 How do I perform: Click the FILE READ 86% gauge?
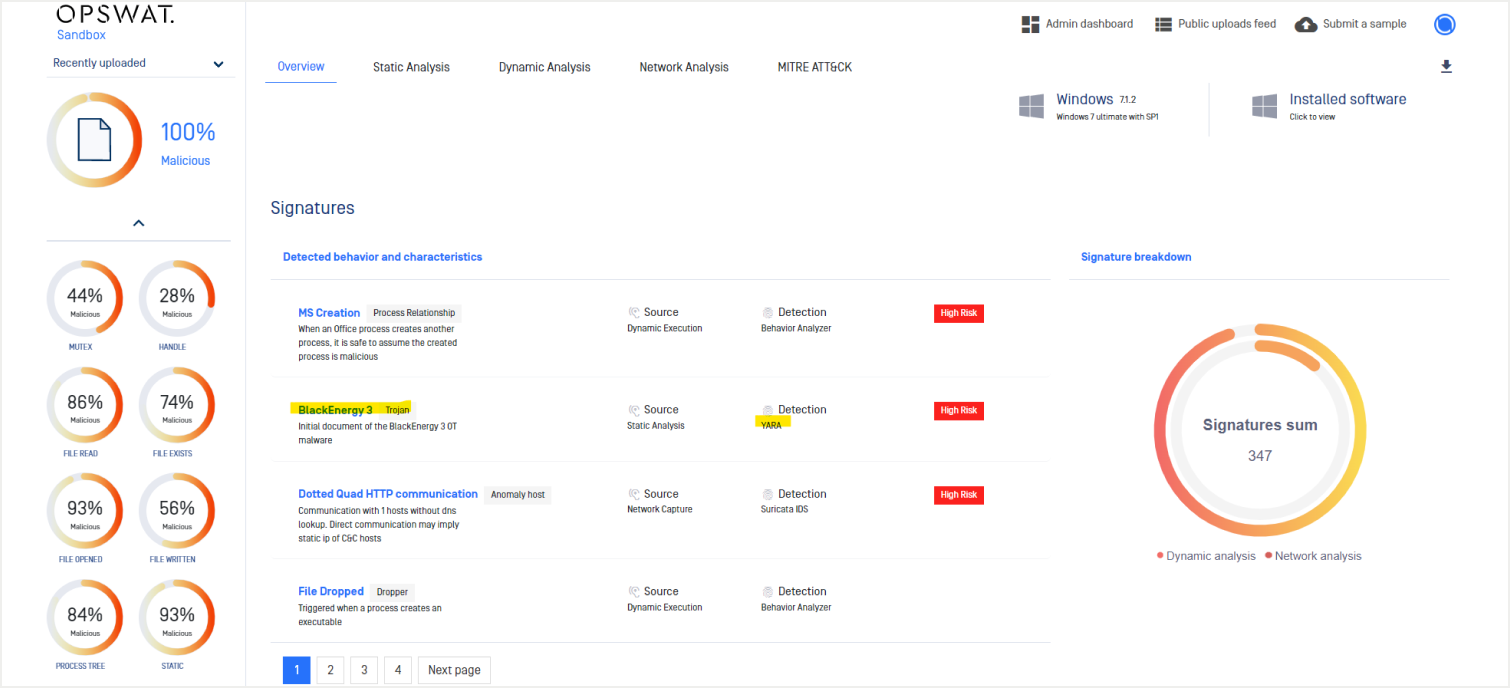click(85, 405)
